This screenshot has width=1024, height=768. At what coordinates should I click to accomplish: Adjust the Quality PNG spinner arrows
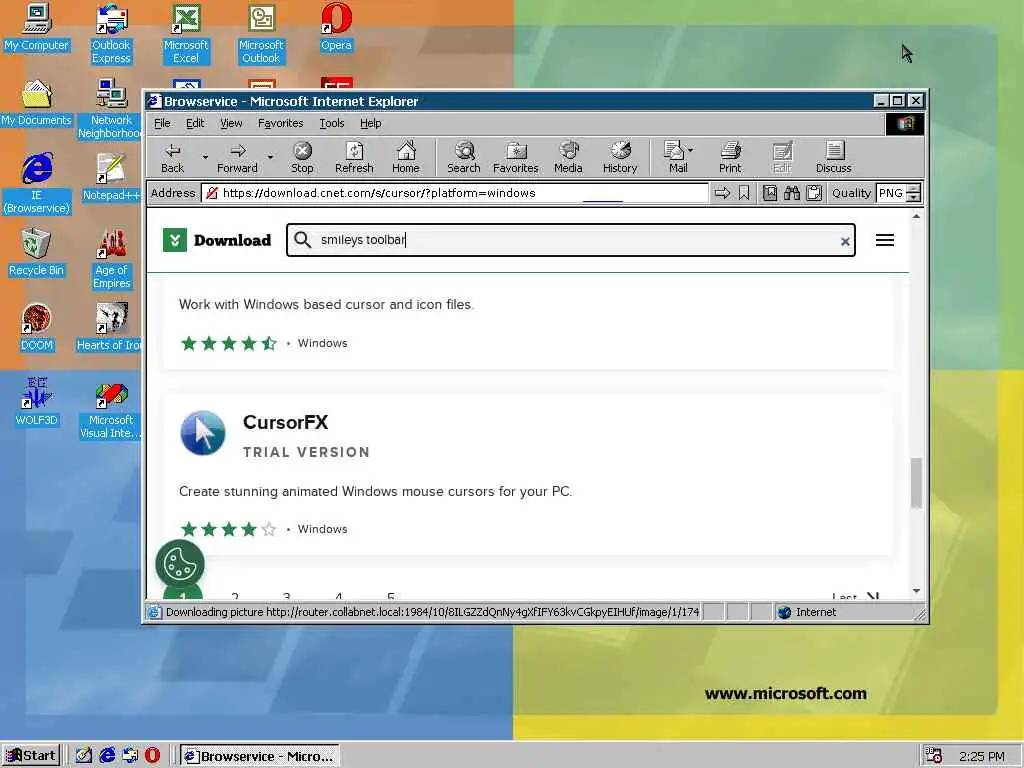914,193
